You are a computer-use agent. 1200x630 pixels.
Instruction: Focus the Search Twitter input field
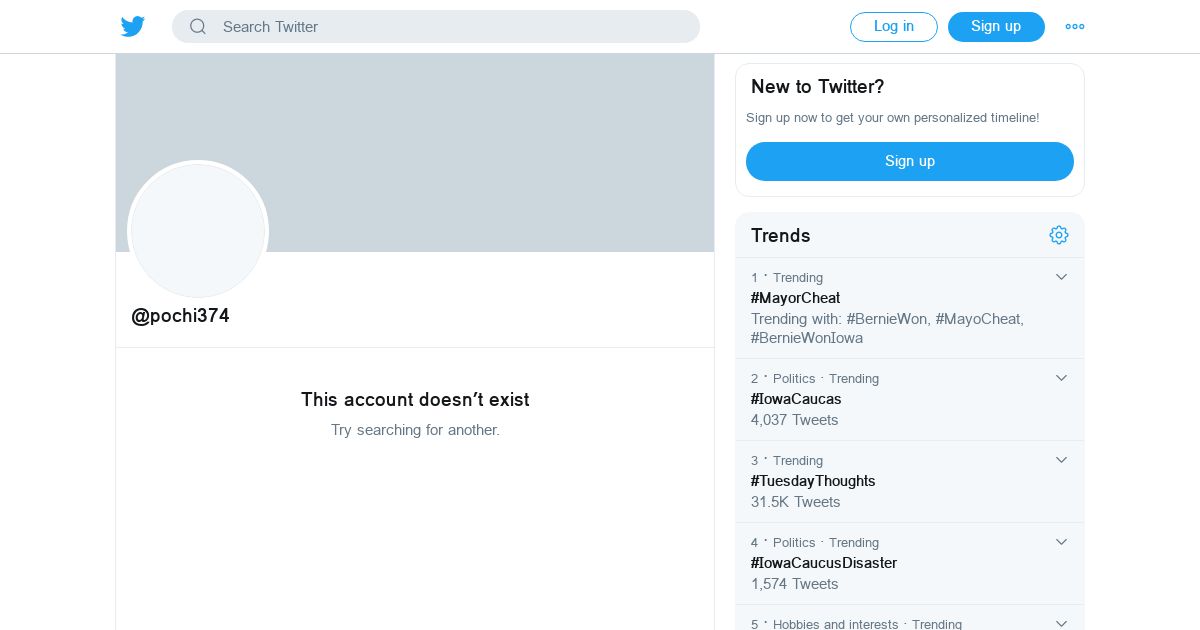pos(450,27)
